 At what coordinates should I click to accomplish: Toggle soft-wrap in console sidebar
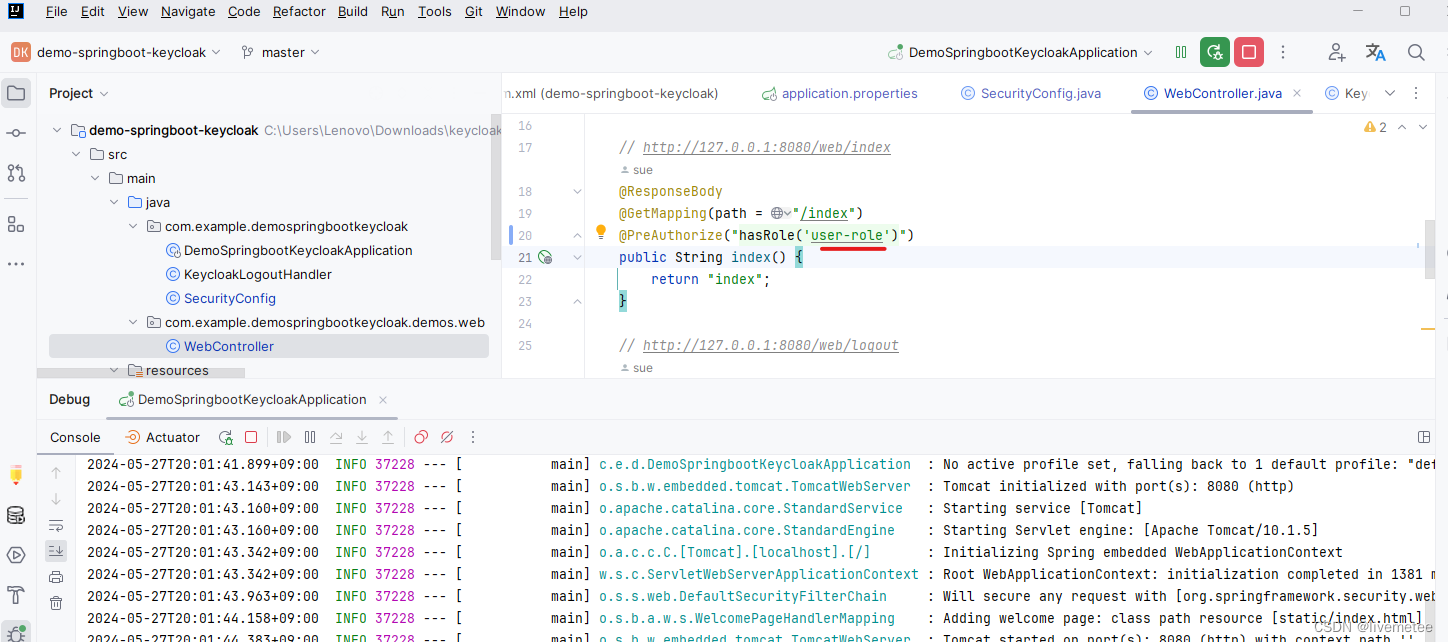coord(56,524)
